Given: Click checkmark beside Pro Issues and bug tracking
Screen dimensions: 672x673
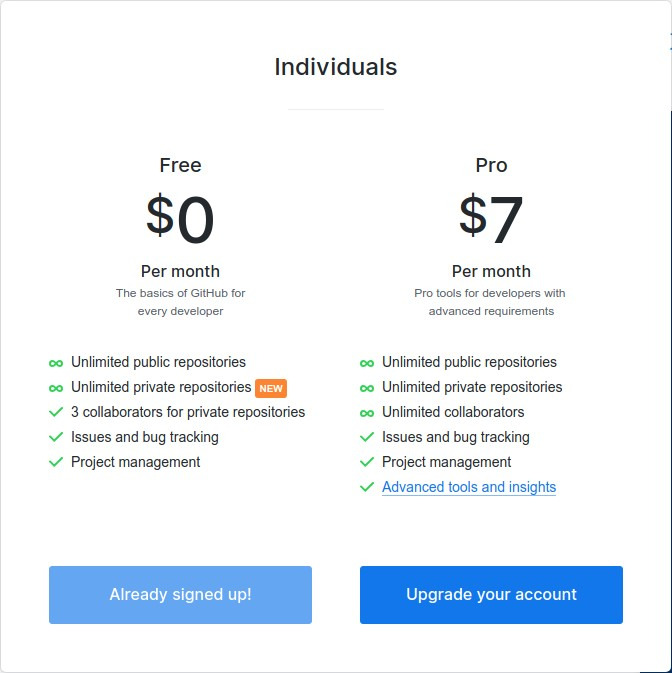Looking at the screenshot, I should [367, 437].
